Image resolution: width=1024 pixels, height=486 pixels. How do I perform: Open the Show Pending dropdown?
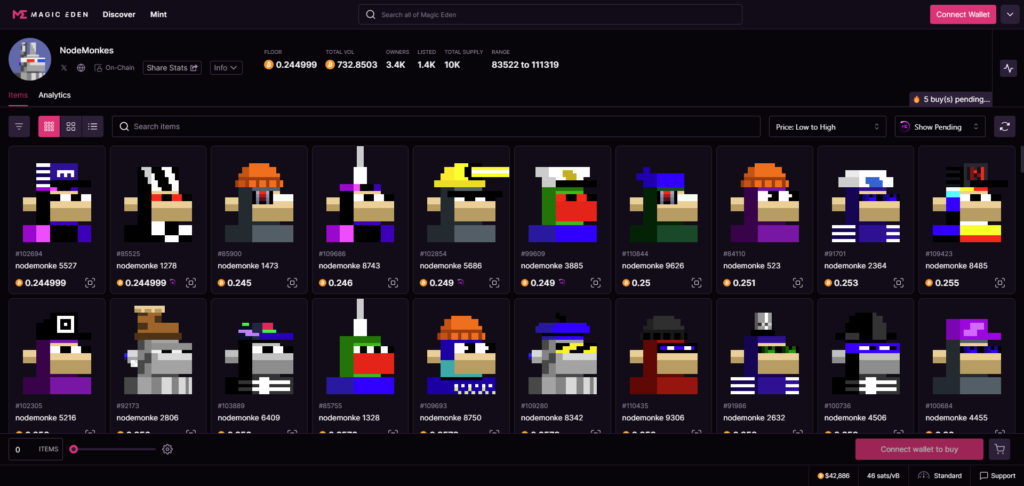tap(940, 127)
